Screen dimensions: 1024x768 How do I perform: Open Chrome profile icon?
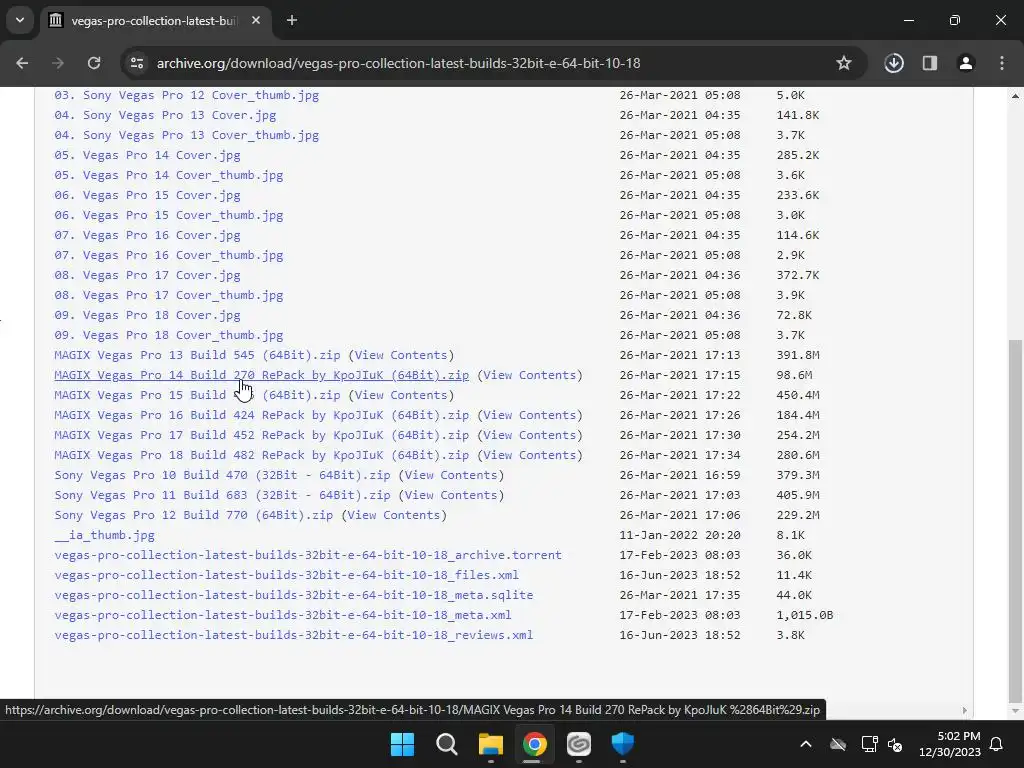click(966, 63)
